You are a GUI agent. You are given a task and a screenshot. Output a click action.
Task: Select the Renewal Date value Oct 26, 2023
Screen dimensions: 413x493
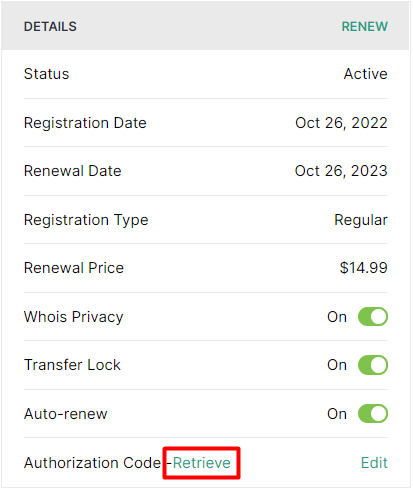341,171
